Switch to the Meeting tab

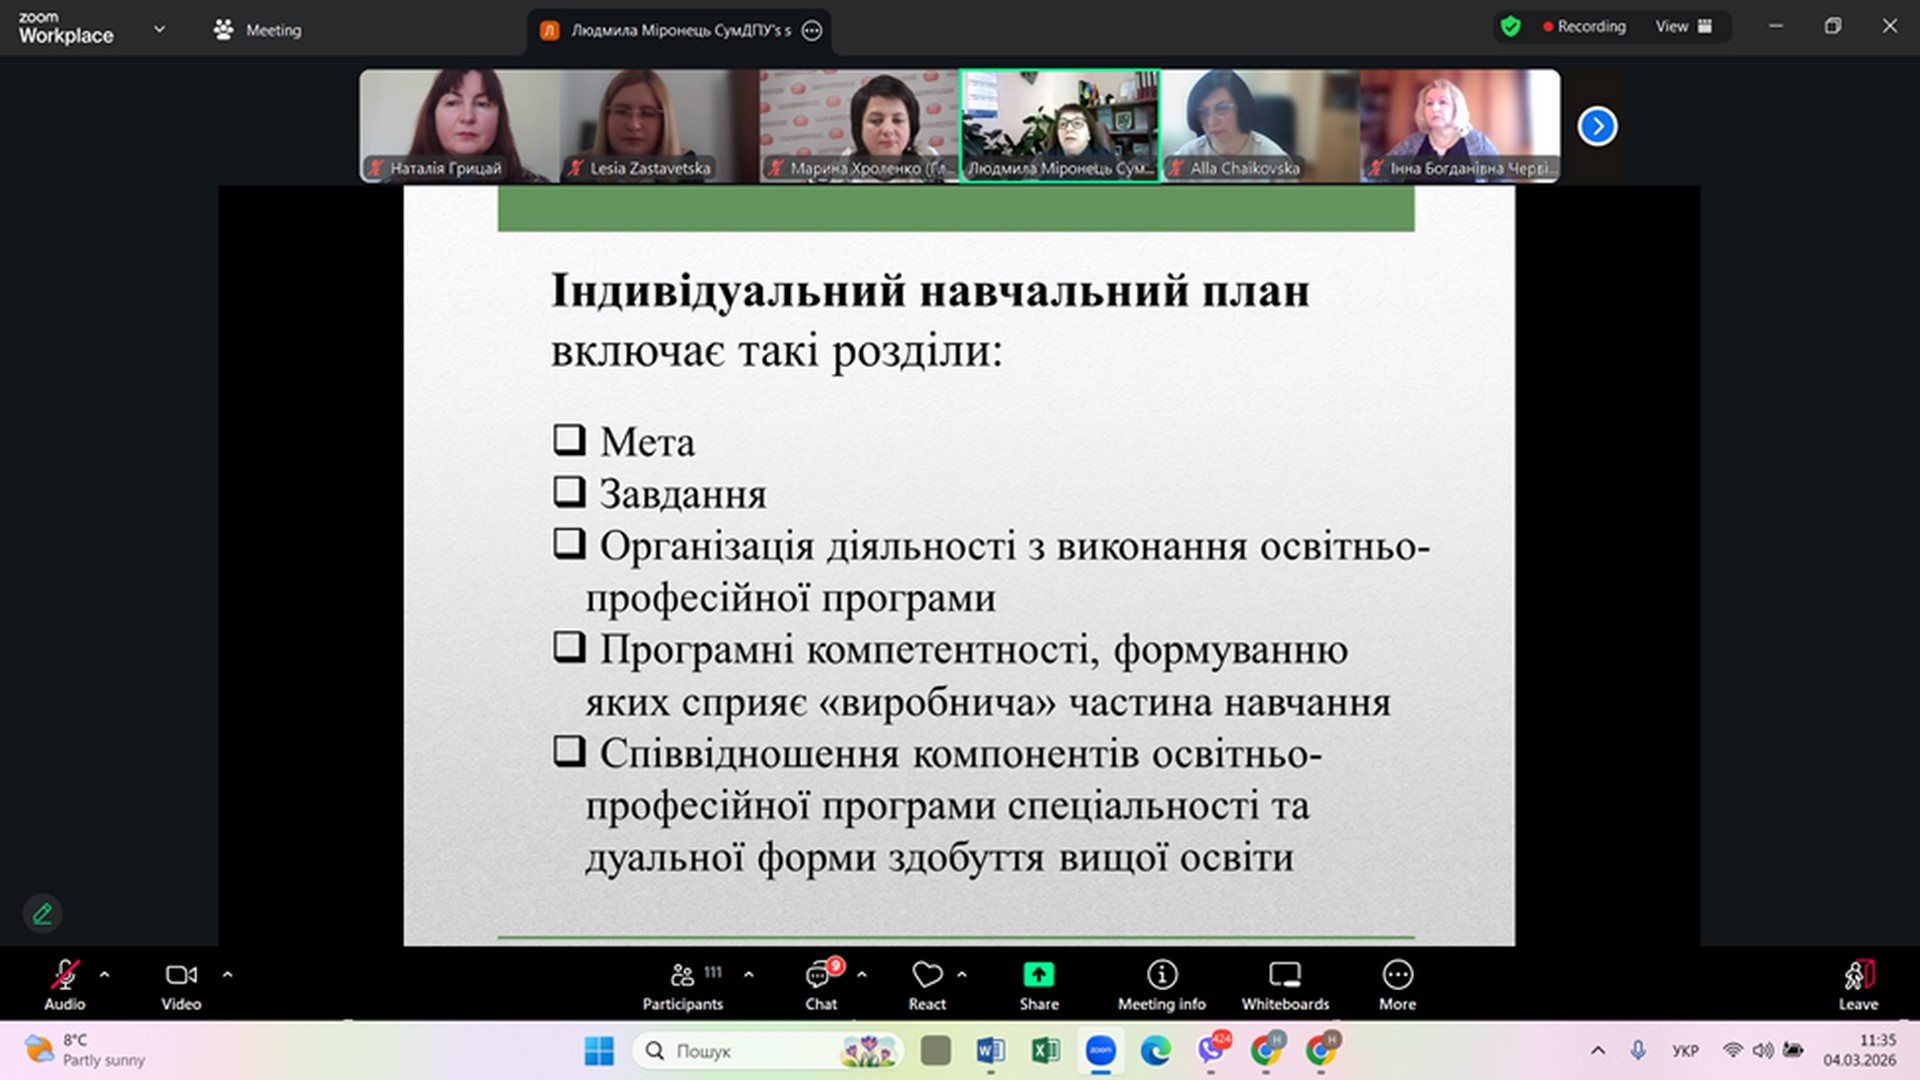pos(258,30)
